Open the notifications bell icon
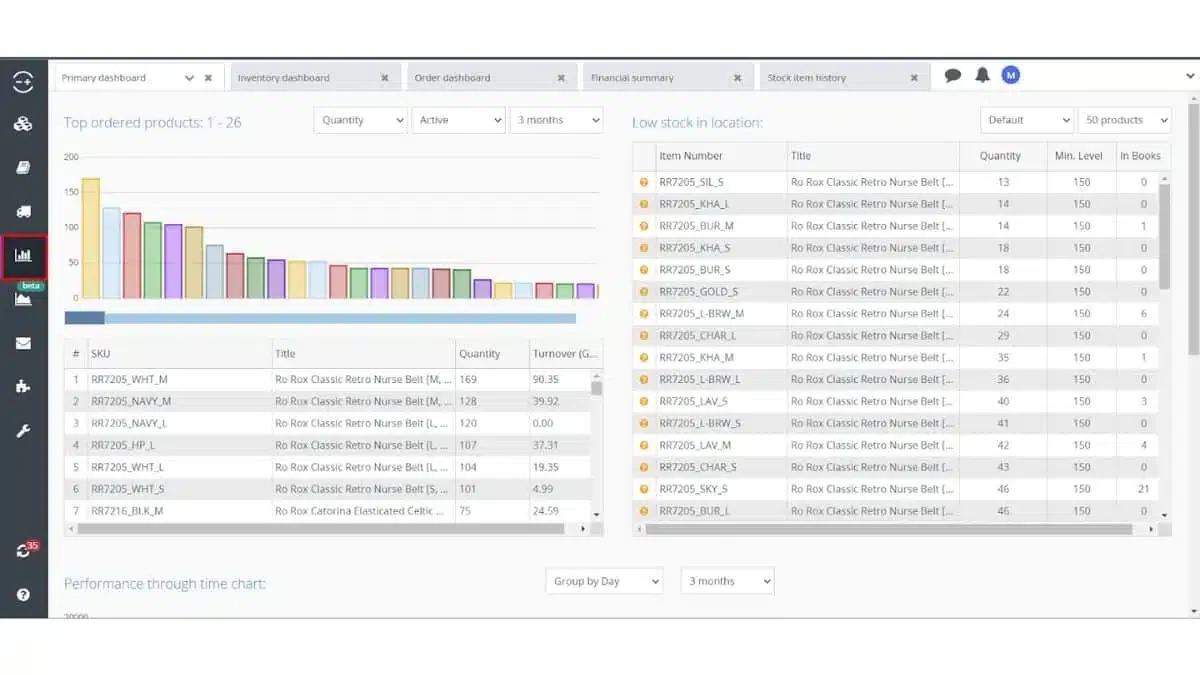This screenshot has width=1200, height=675. click(x=983, y=75)
